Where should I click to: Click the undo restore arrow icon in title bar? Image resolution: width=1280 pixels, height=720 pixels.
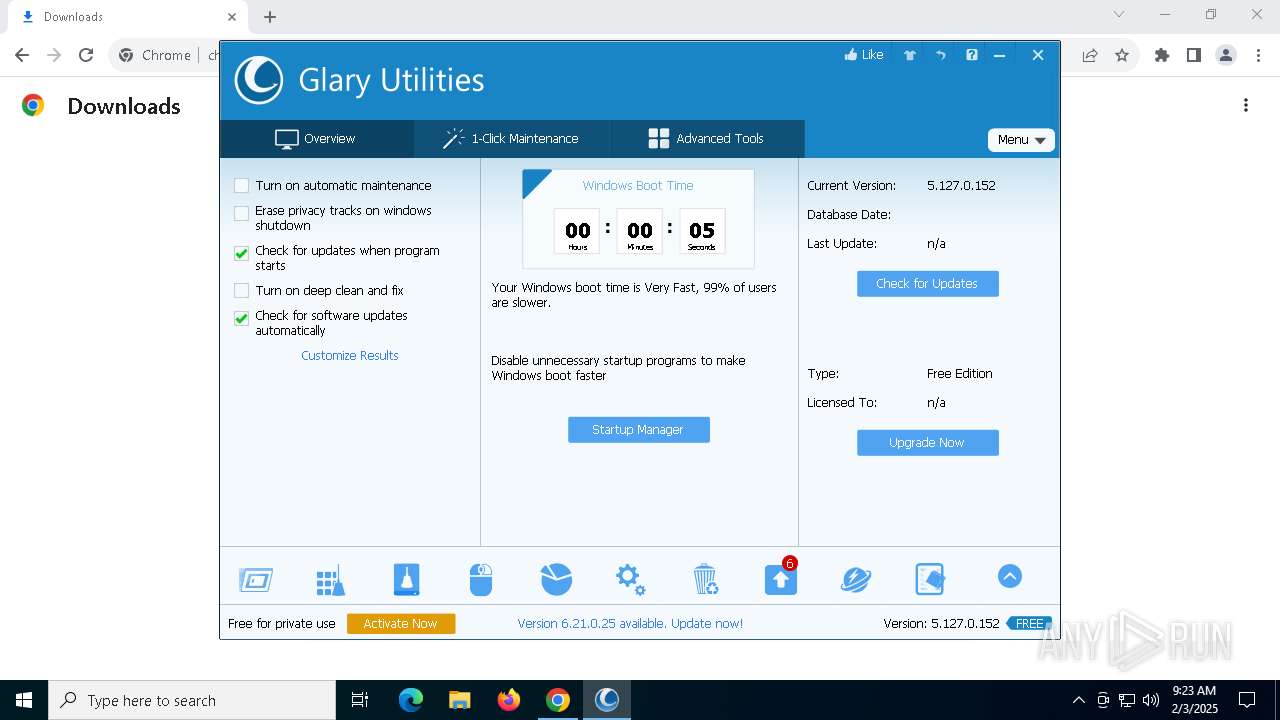pos(941,55)
